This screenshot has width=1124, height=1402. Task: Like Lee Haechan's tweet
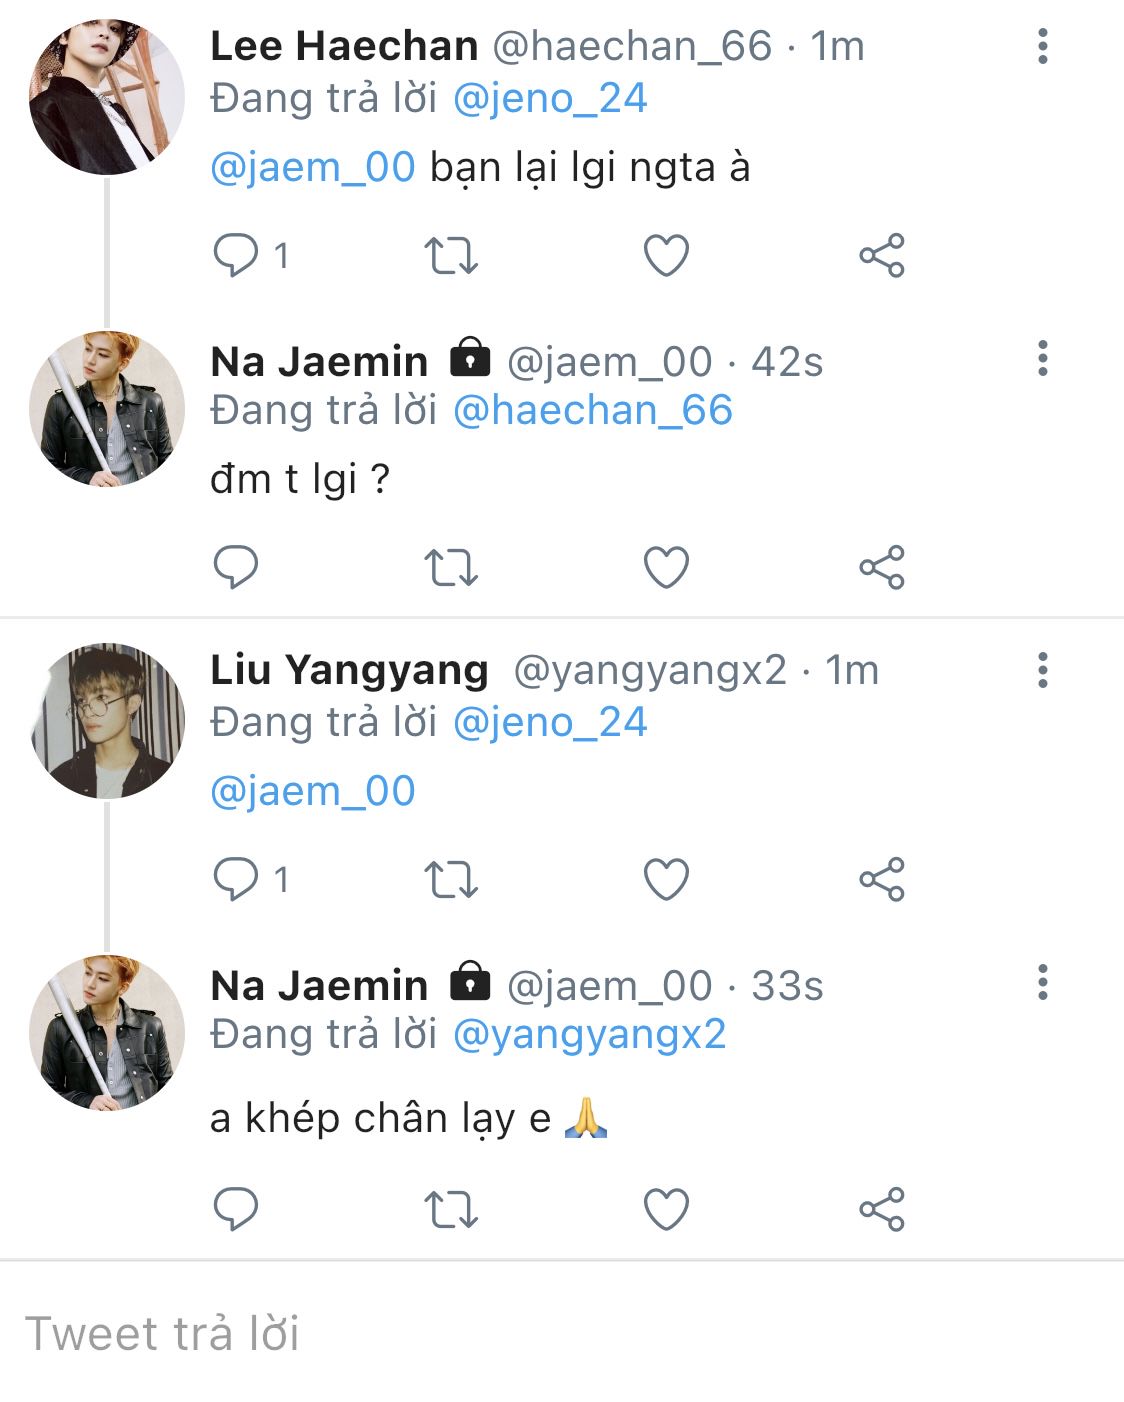point(666,255)
